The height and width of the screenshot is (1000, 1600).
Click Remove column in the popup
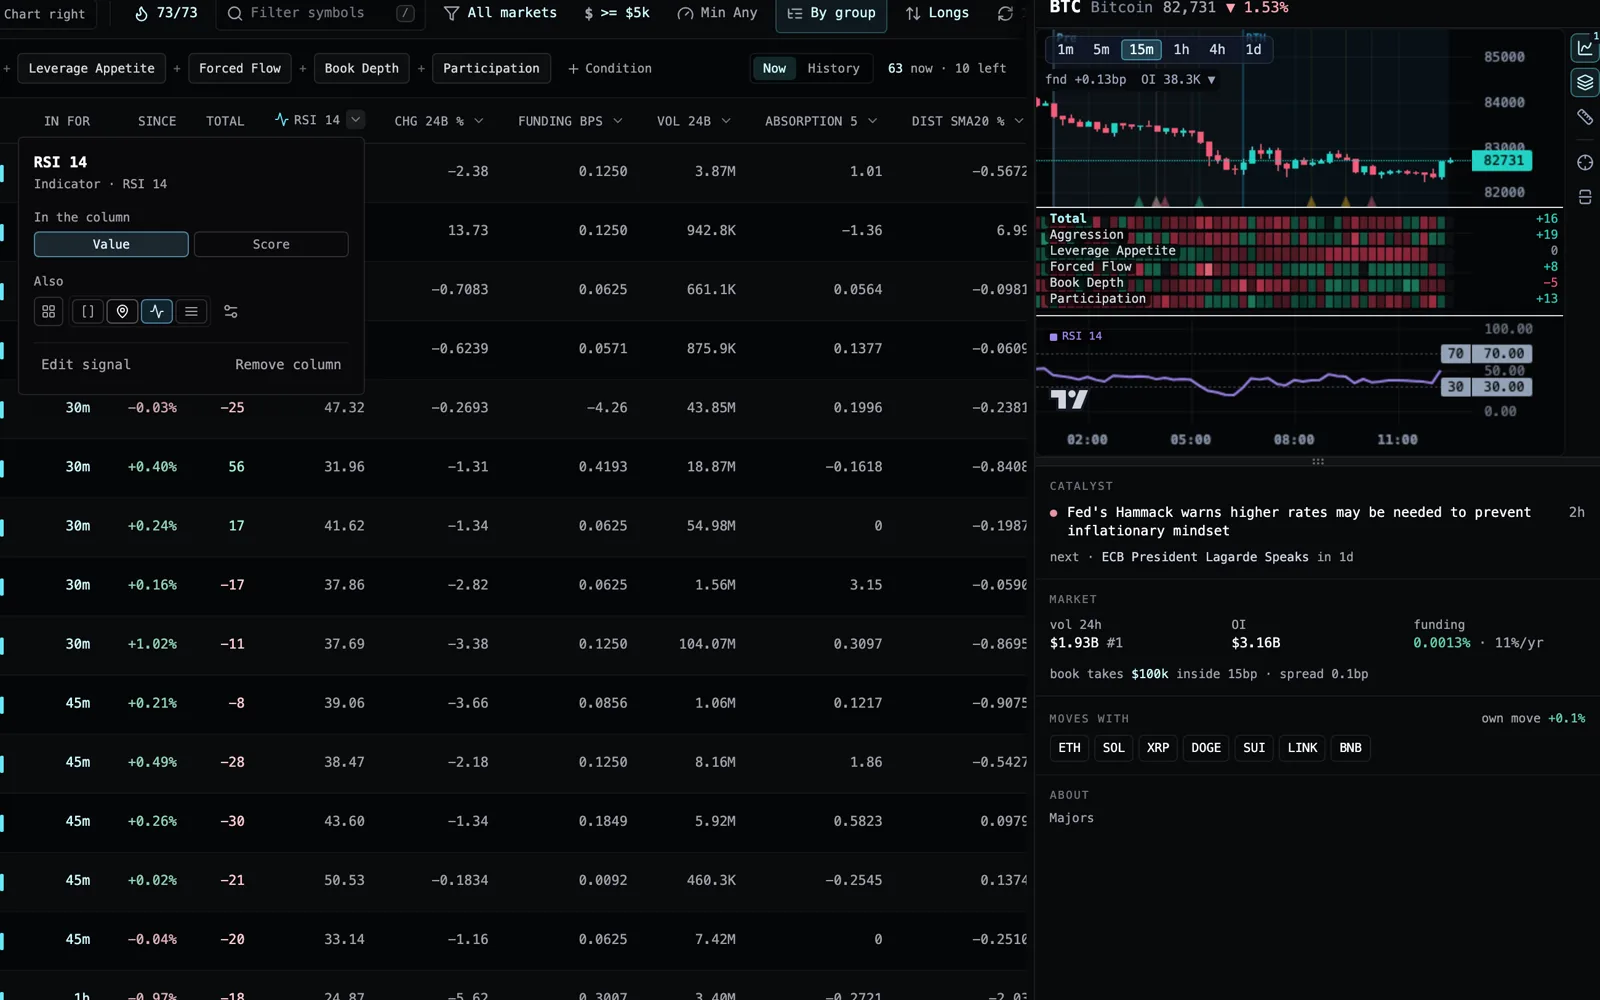tap(288, 364)
